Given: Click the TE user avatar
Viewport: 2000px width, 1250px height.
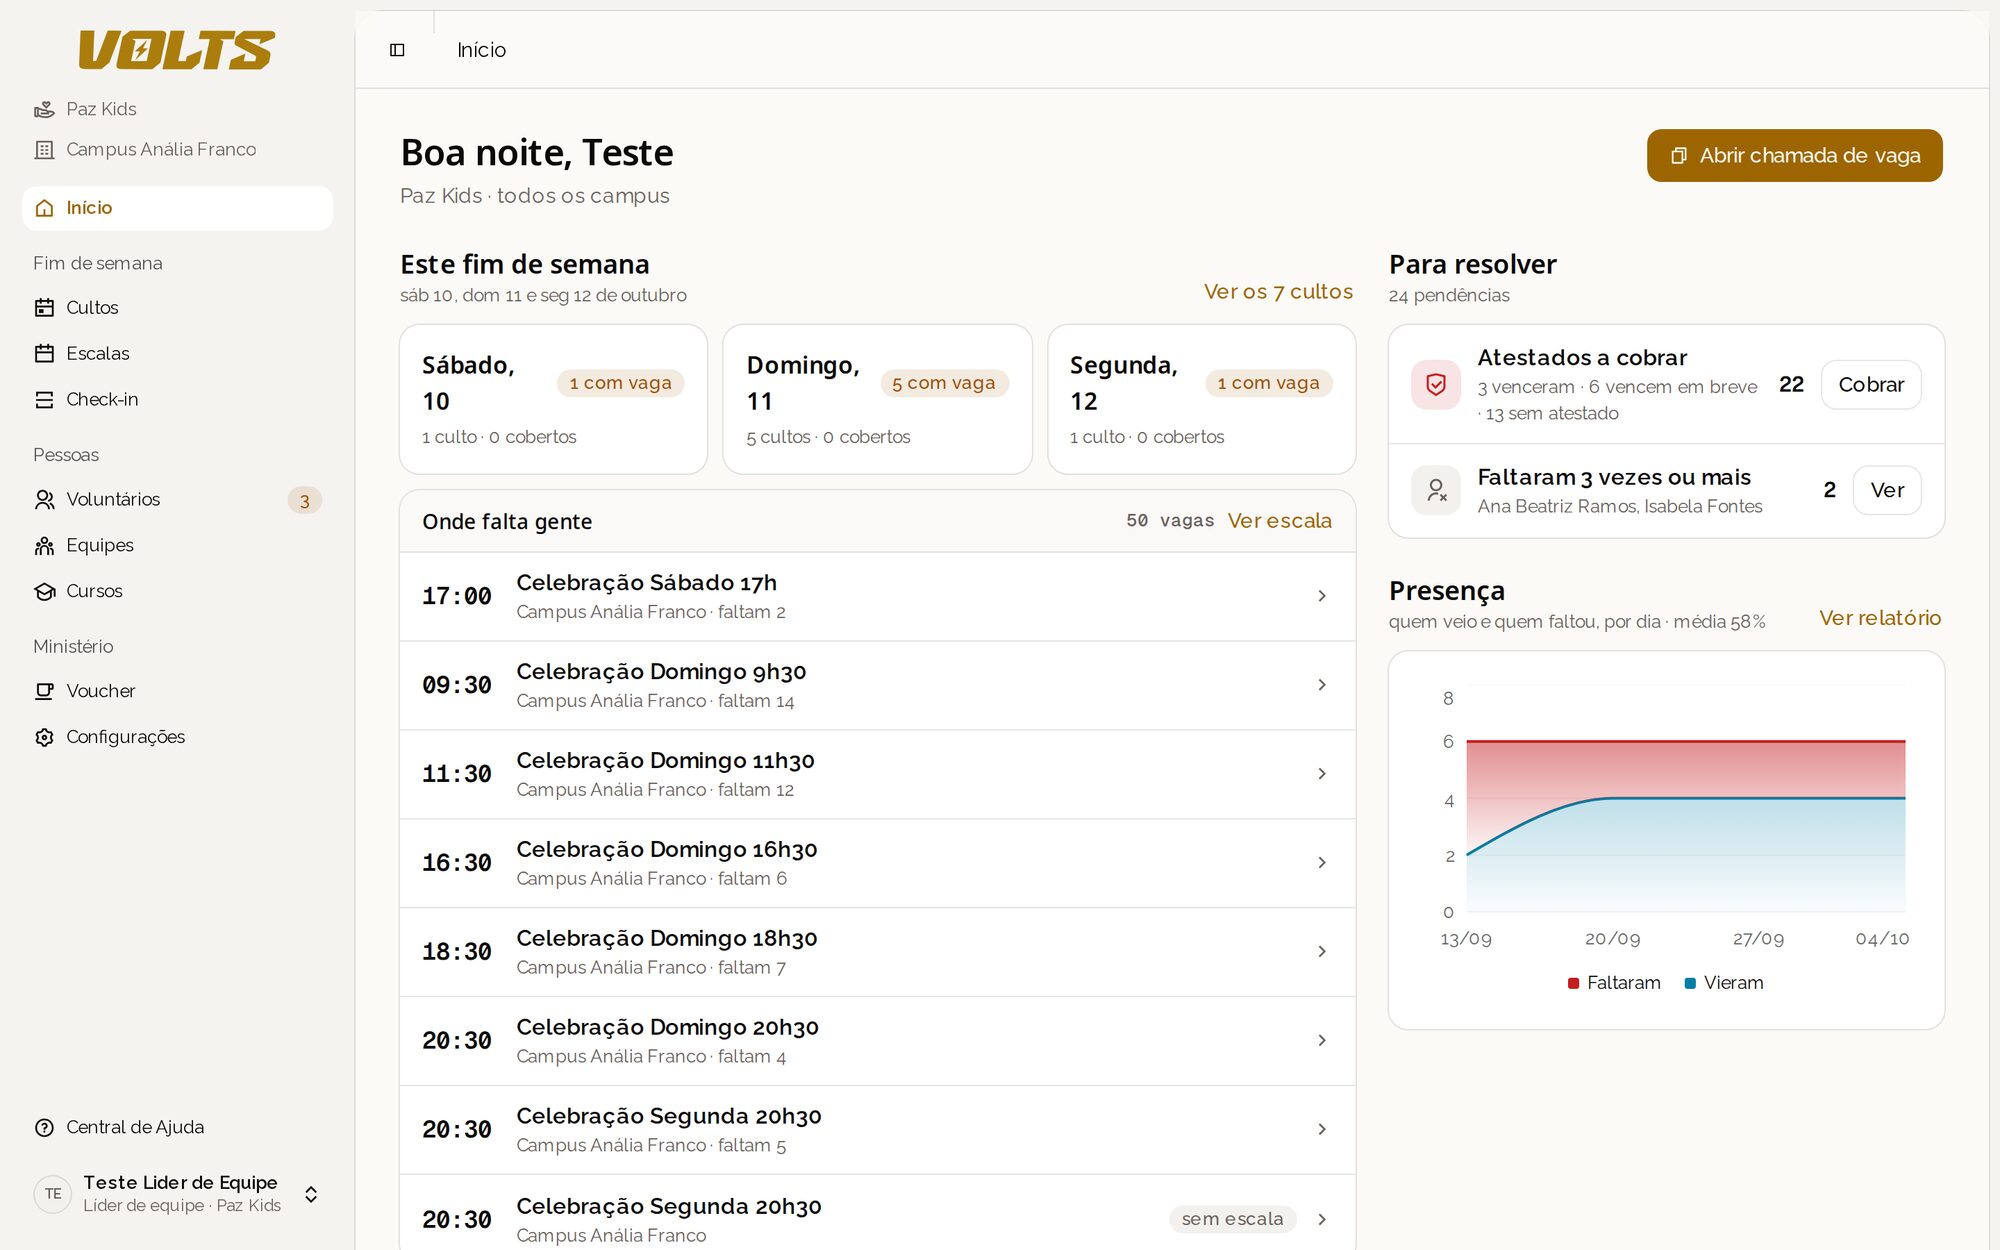Looking at the screenshot, I should pos(53,1194).
